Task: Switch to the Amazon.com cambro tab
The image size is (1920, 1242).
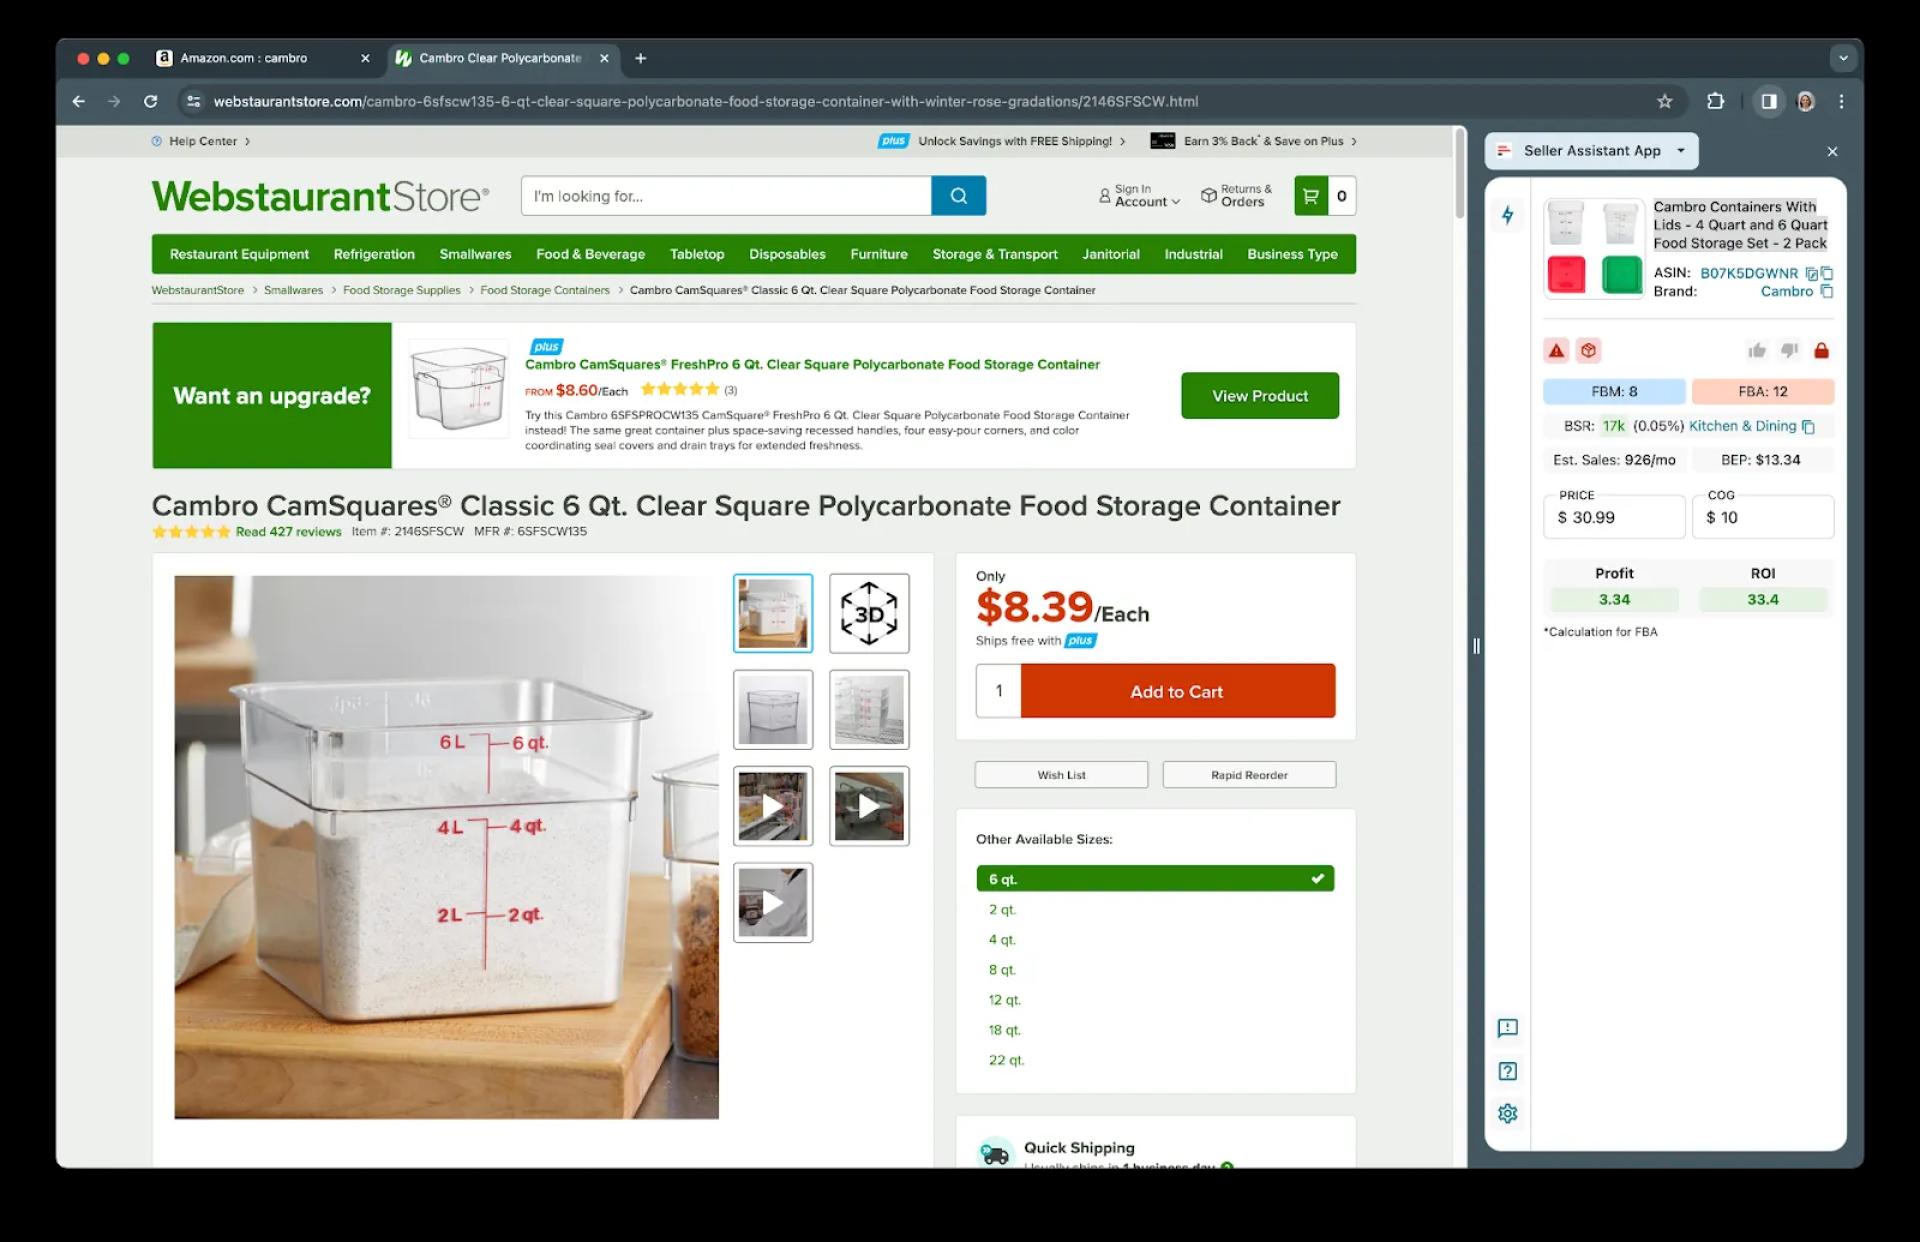Action: pos(244,58)
